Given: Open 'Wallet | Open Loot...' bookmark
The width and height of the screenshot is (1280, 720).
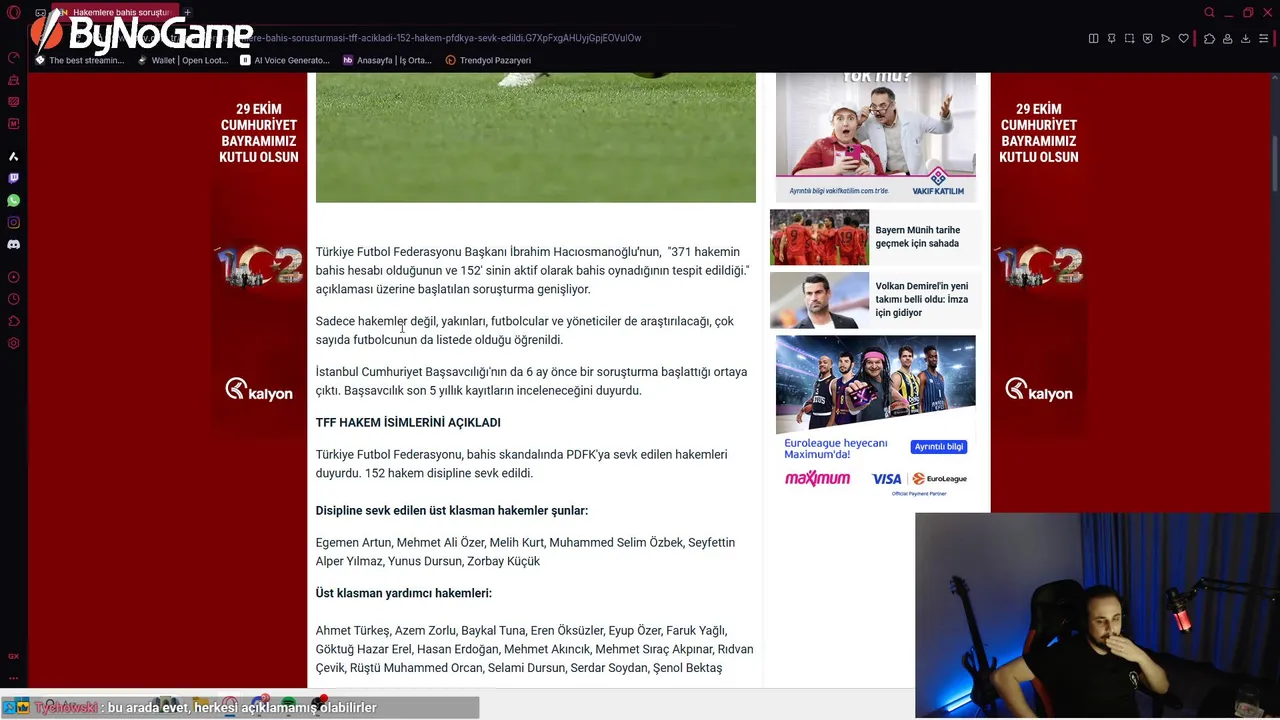Looking at the screenshot, I should pos(183,60).
